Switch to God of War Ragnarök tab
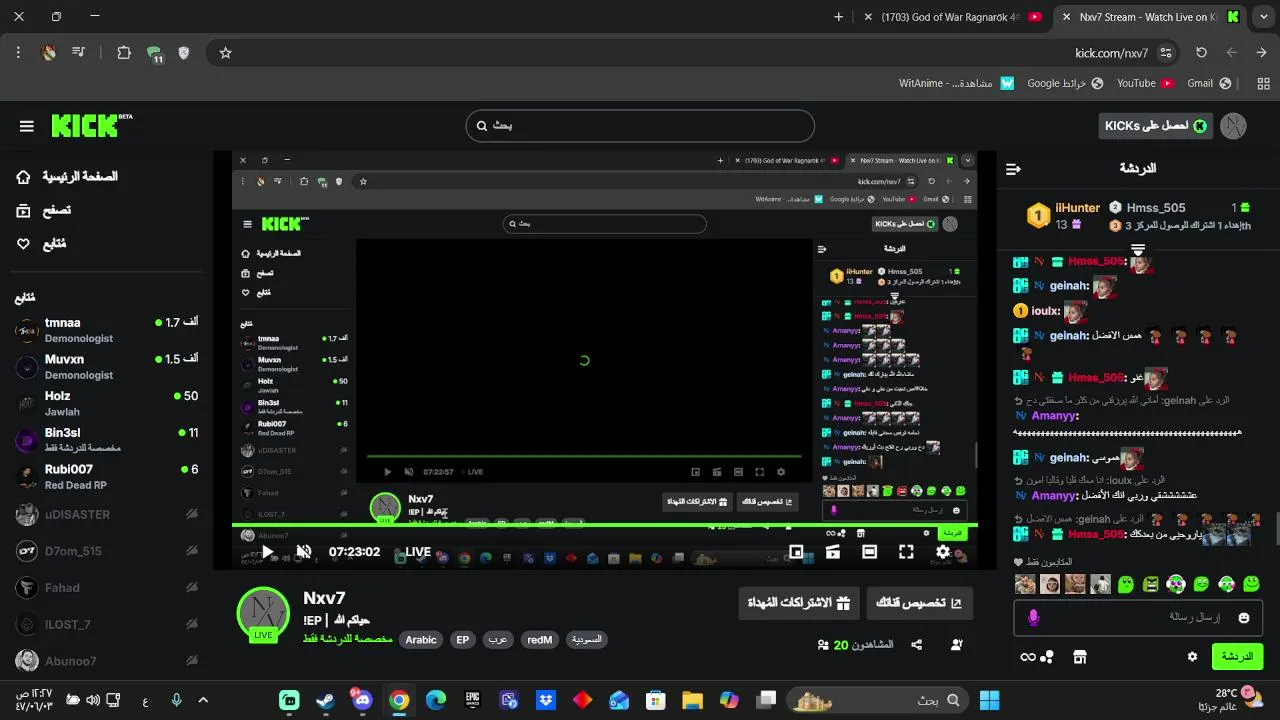Viewport: 1280px width, 720px height. pos(950,17)
